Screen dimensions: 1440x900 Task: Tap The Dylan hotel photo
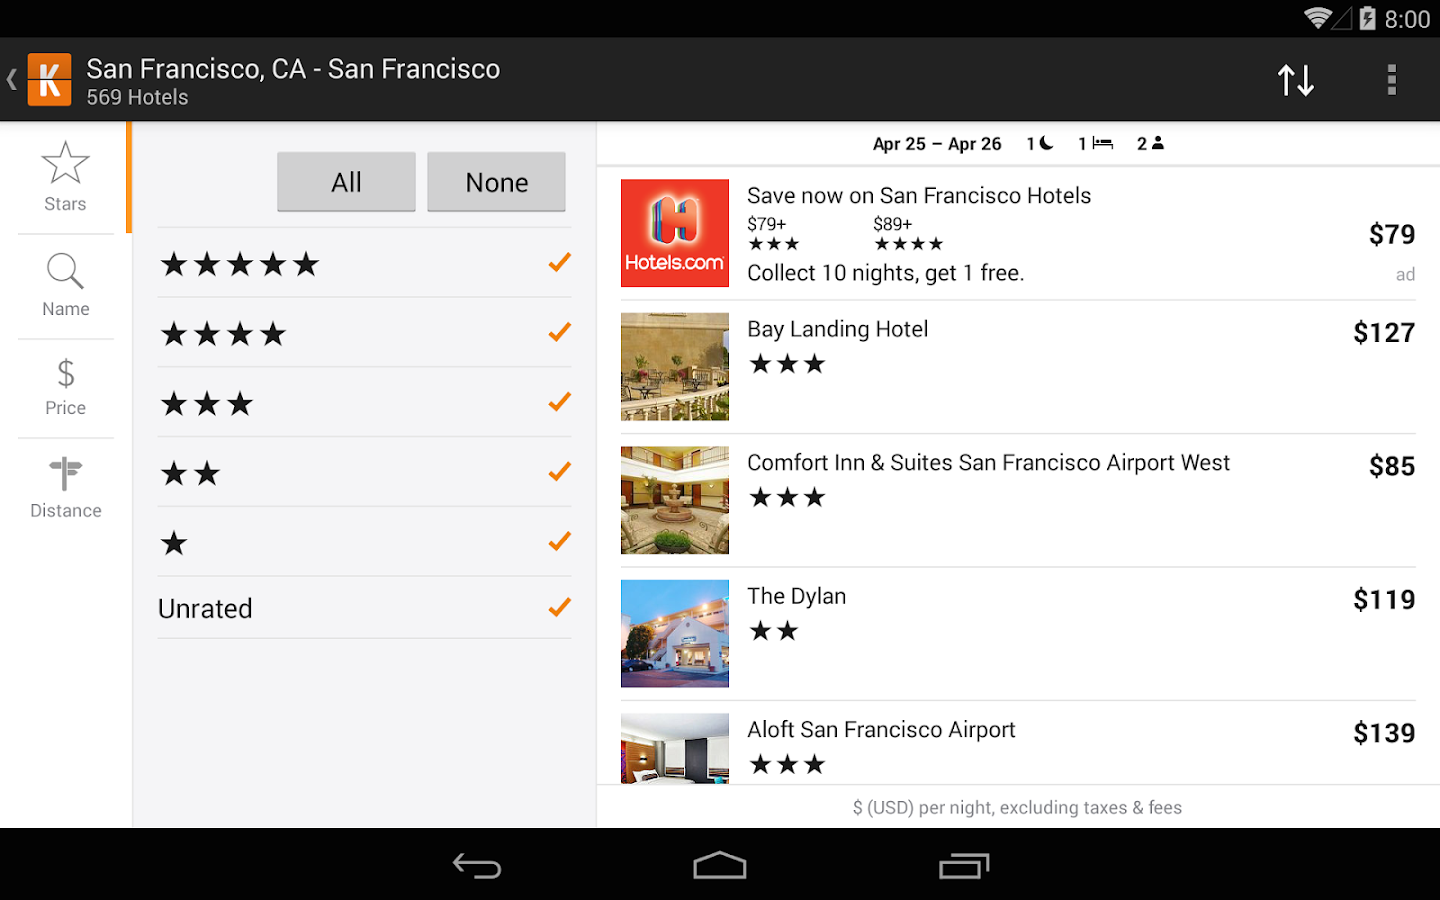pyautogui.click(x=675, y=633)
